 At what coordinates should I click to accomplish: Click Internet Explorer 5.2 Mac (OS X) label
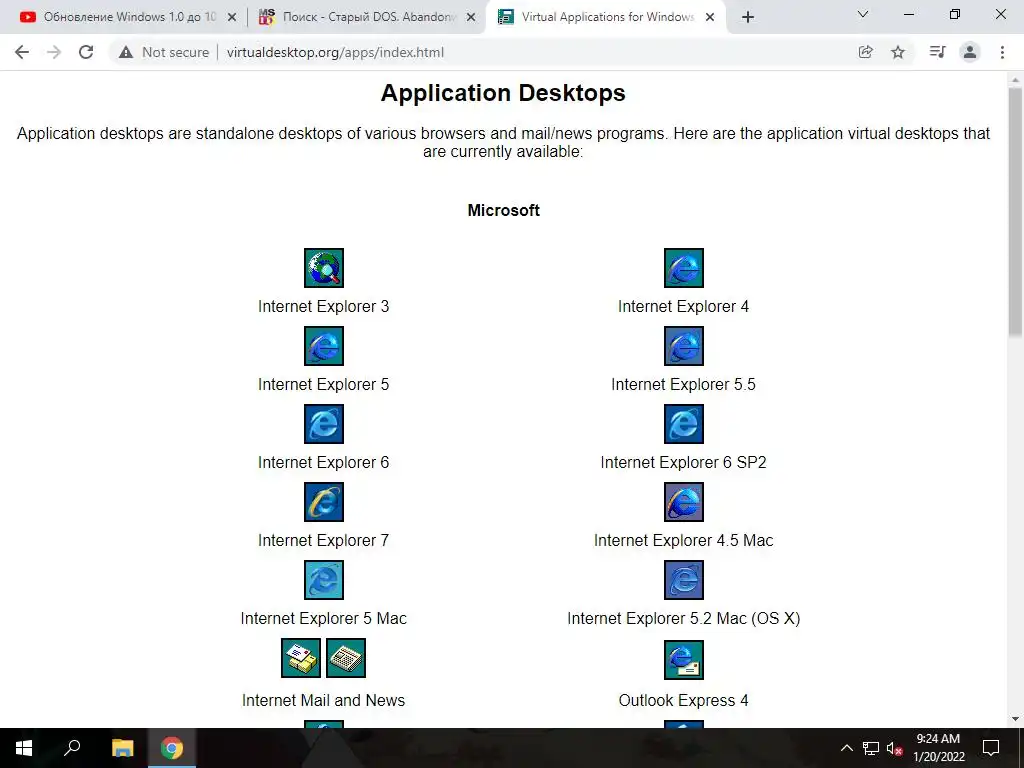coord(683,618)
